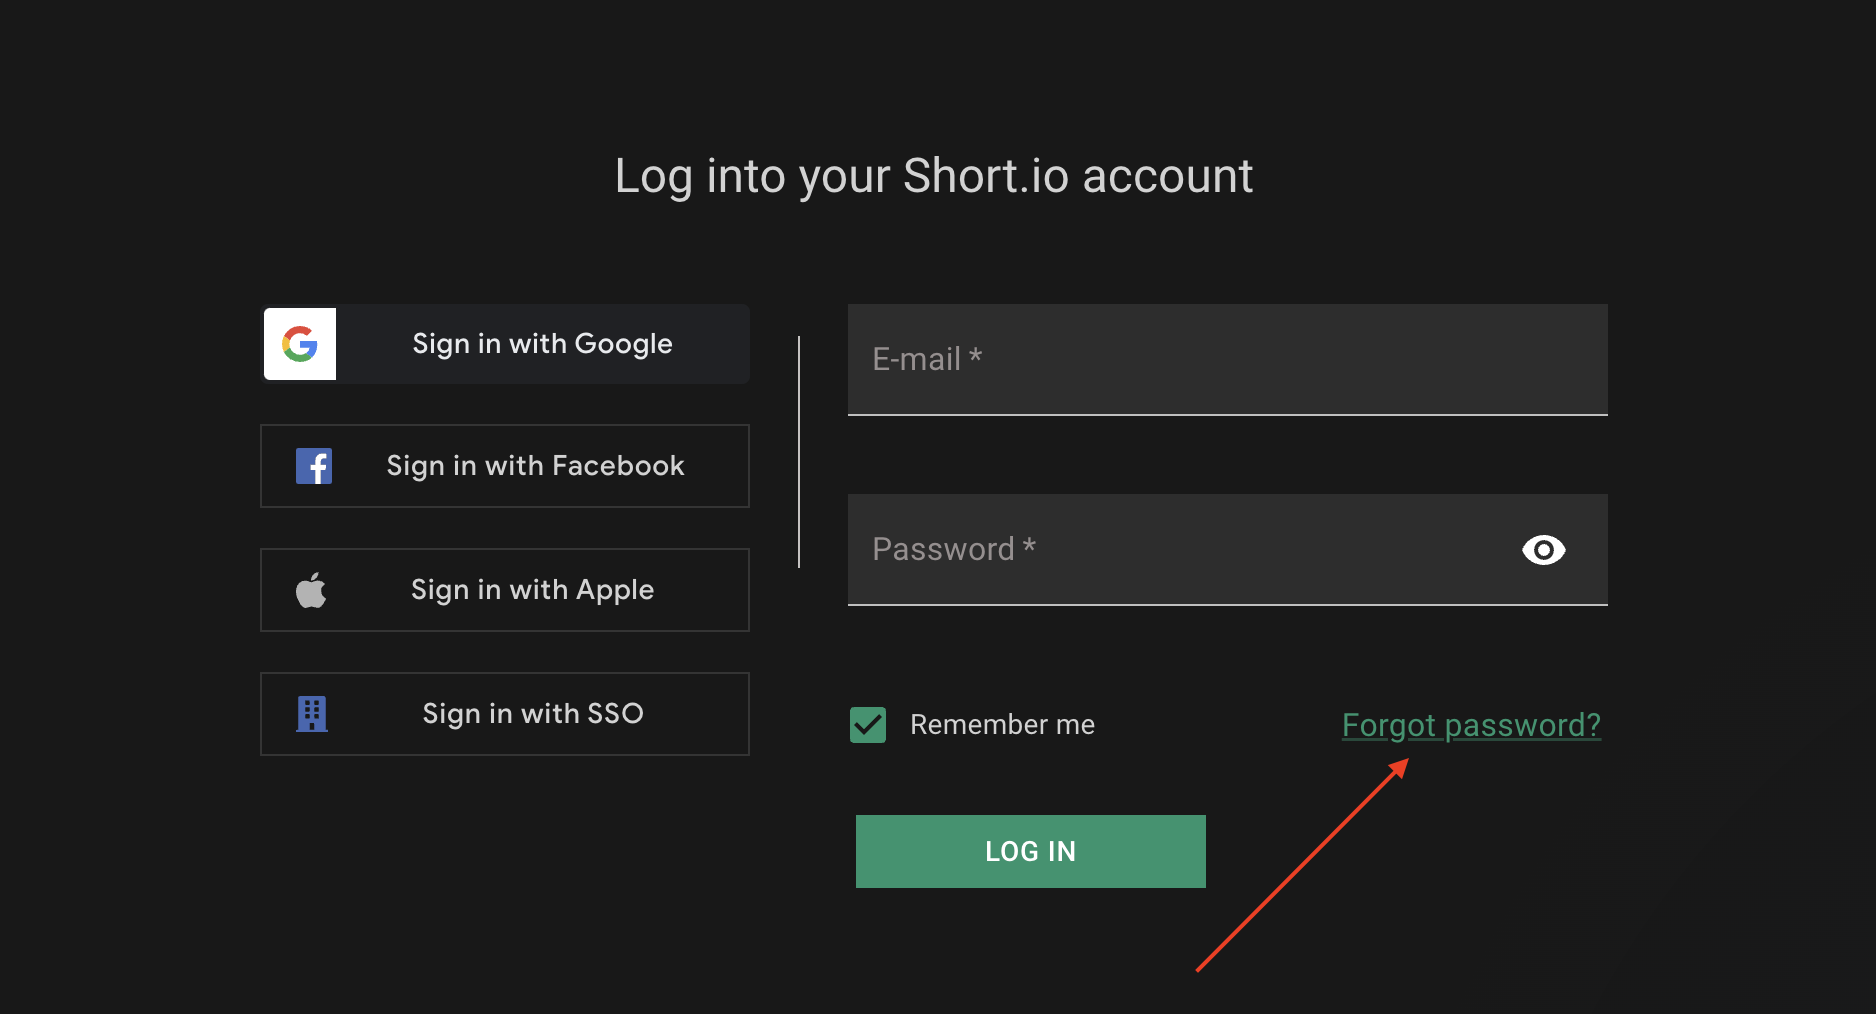Image resolution: width=1876 pixels, height=1014 pixels.
Task: Click the Google logo icon
Action: 300,344
